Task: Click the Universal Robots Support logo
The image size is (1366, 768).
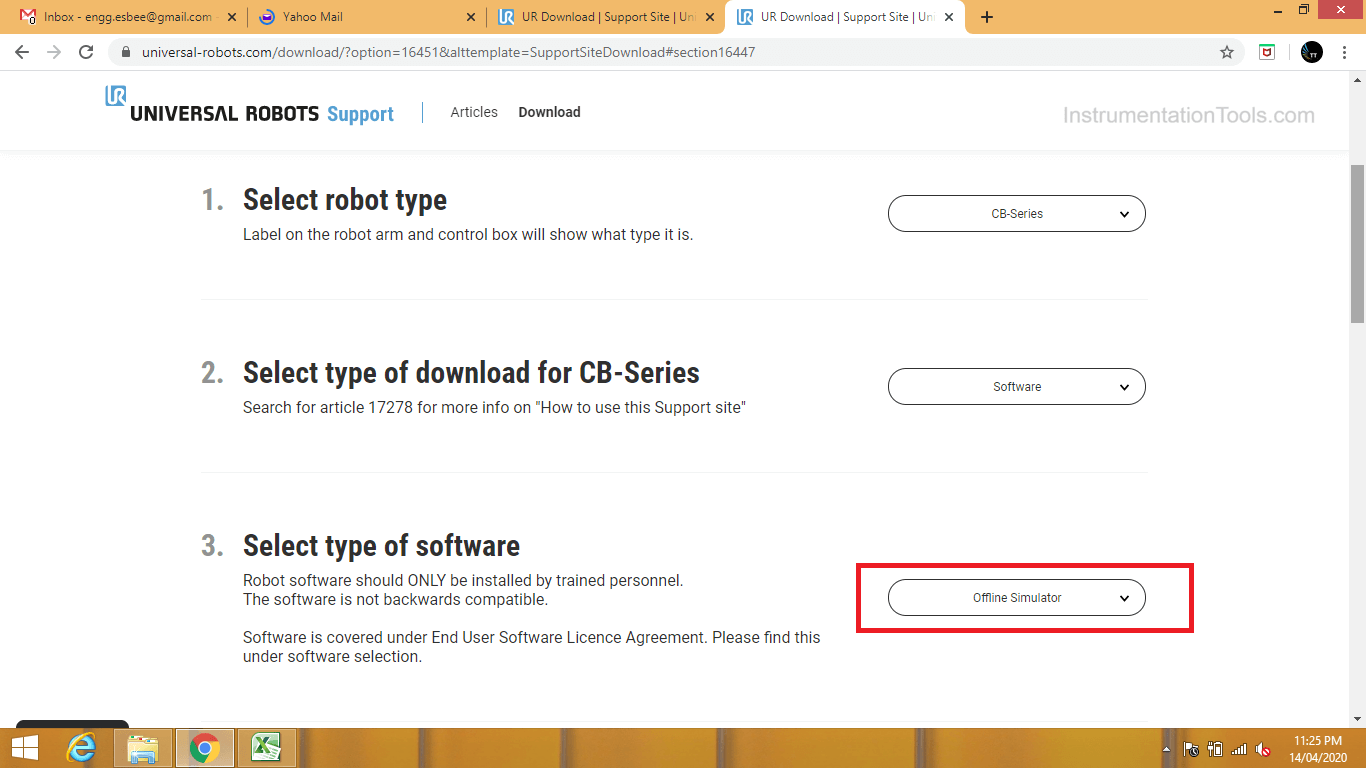Action: point(250,105)
